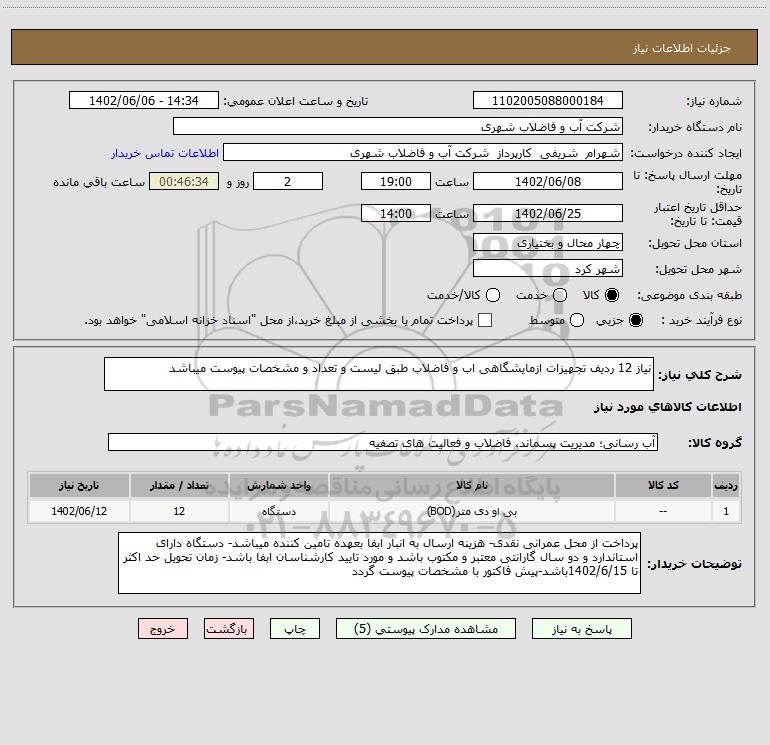Viewport: 770px width, 745px height.
Task: Click the buyer name field شرکت آب و فاضلاب شهری
Action: click(398, 127)
